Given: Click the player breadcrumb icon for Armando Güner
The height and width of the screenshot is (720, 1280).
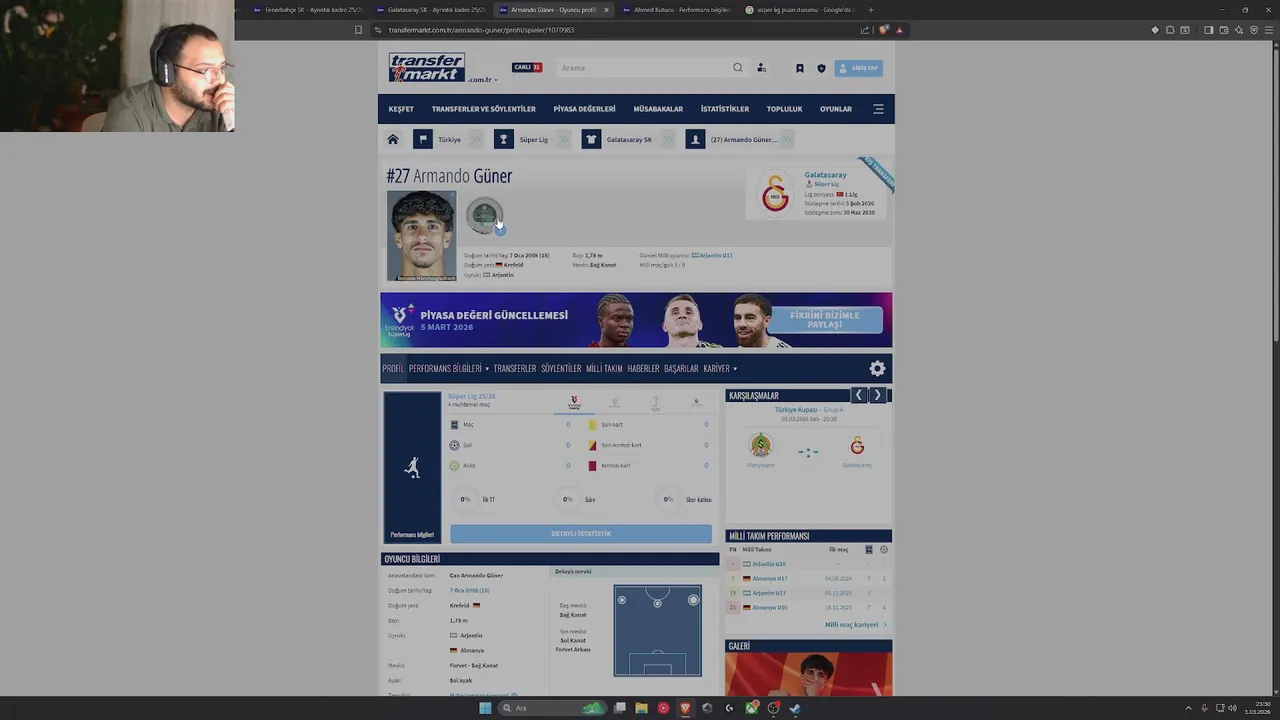Looking at the screenshot, I should [695, 139].
